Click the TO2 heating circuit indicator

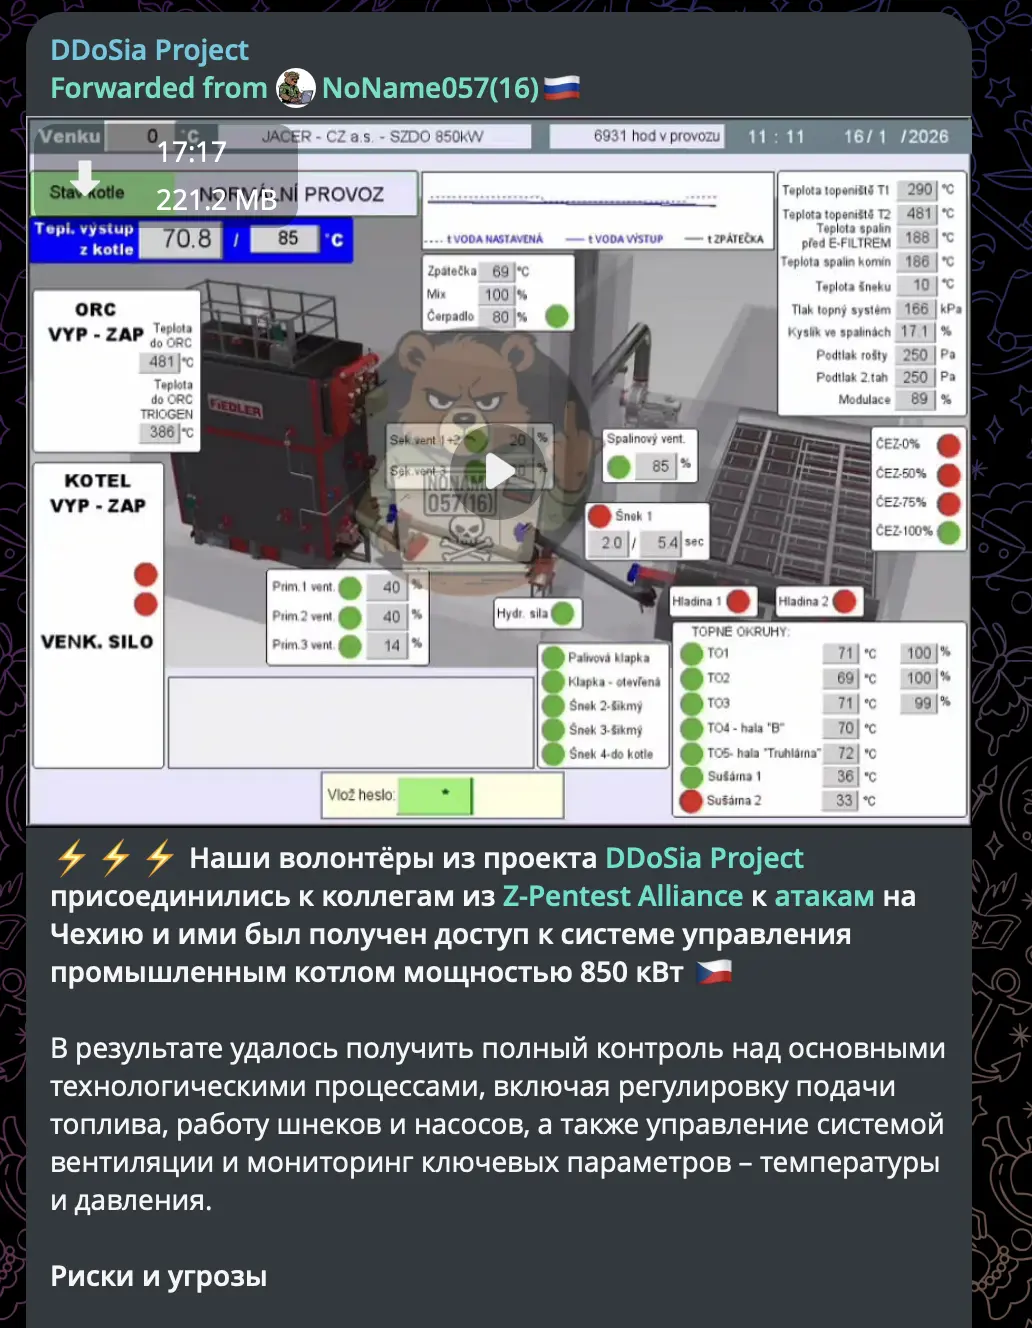tap(690, 678)
